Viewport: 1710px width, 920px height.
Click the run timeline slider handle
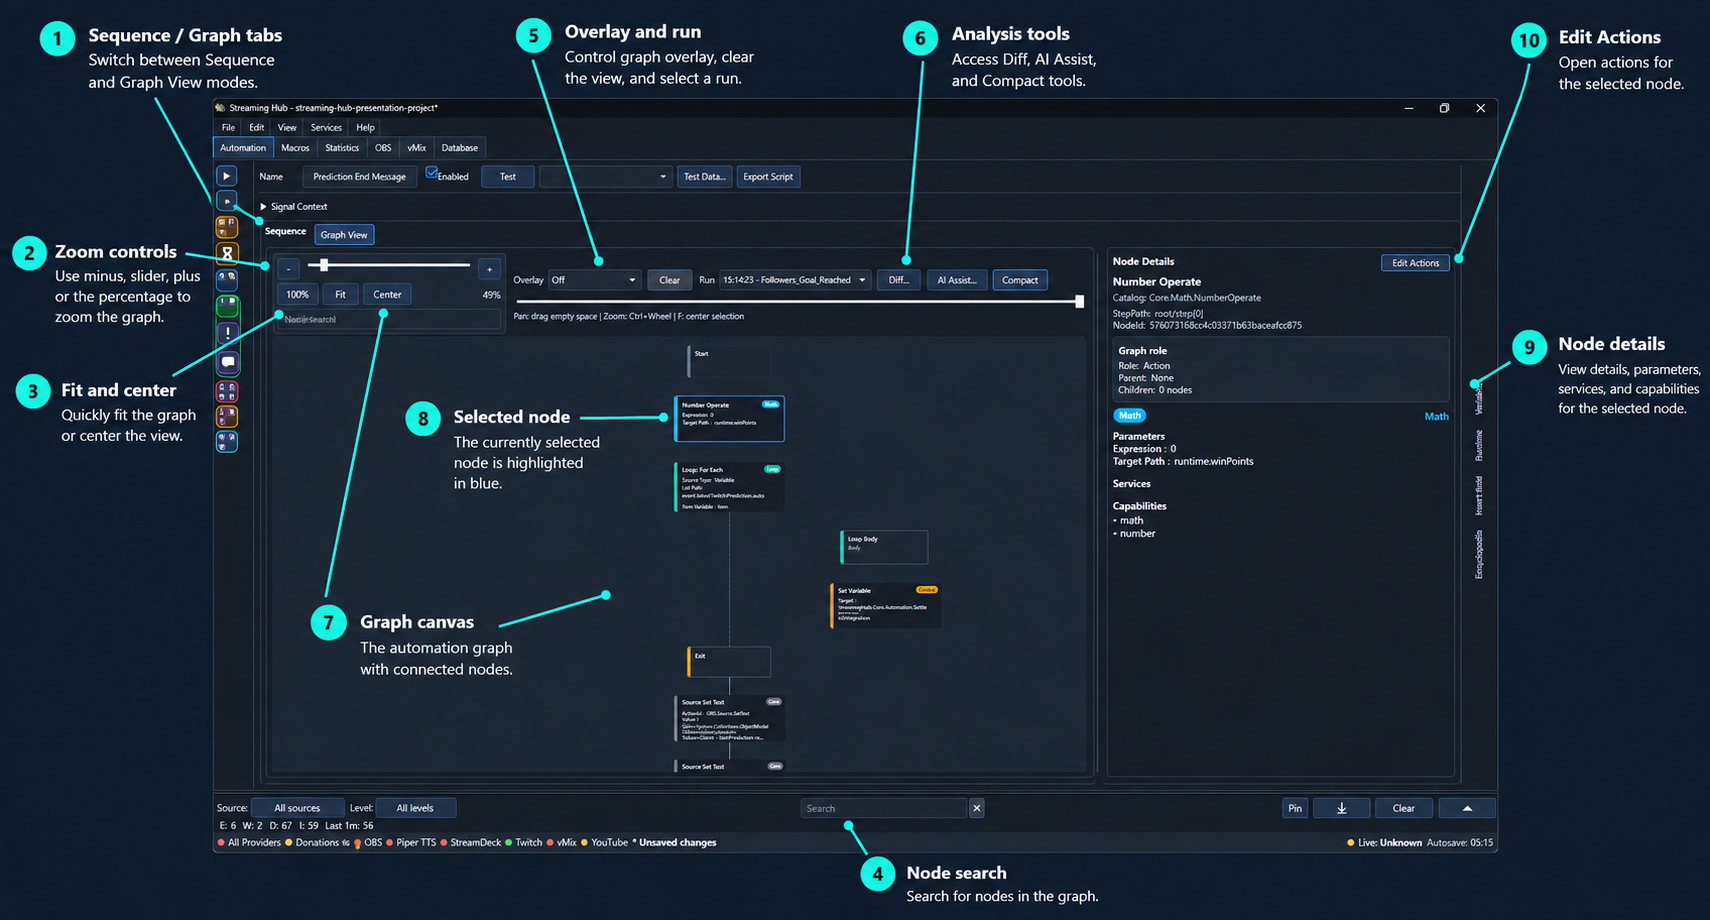click(1079, 301)
